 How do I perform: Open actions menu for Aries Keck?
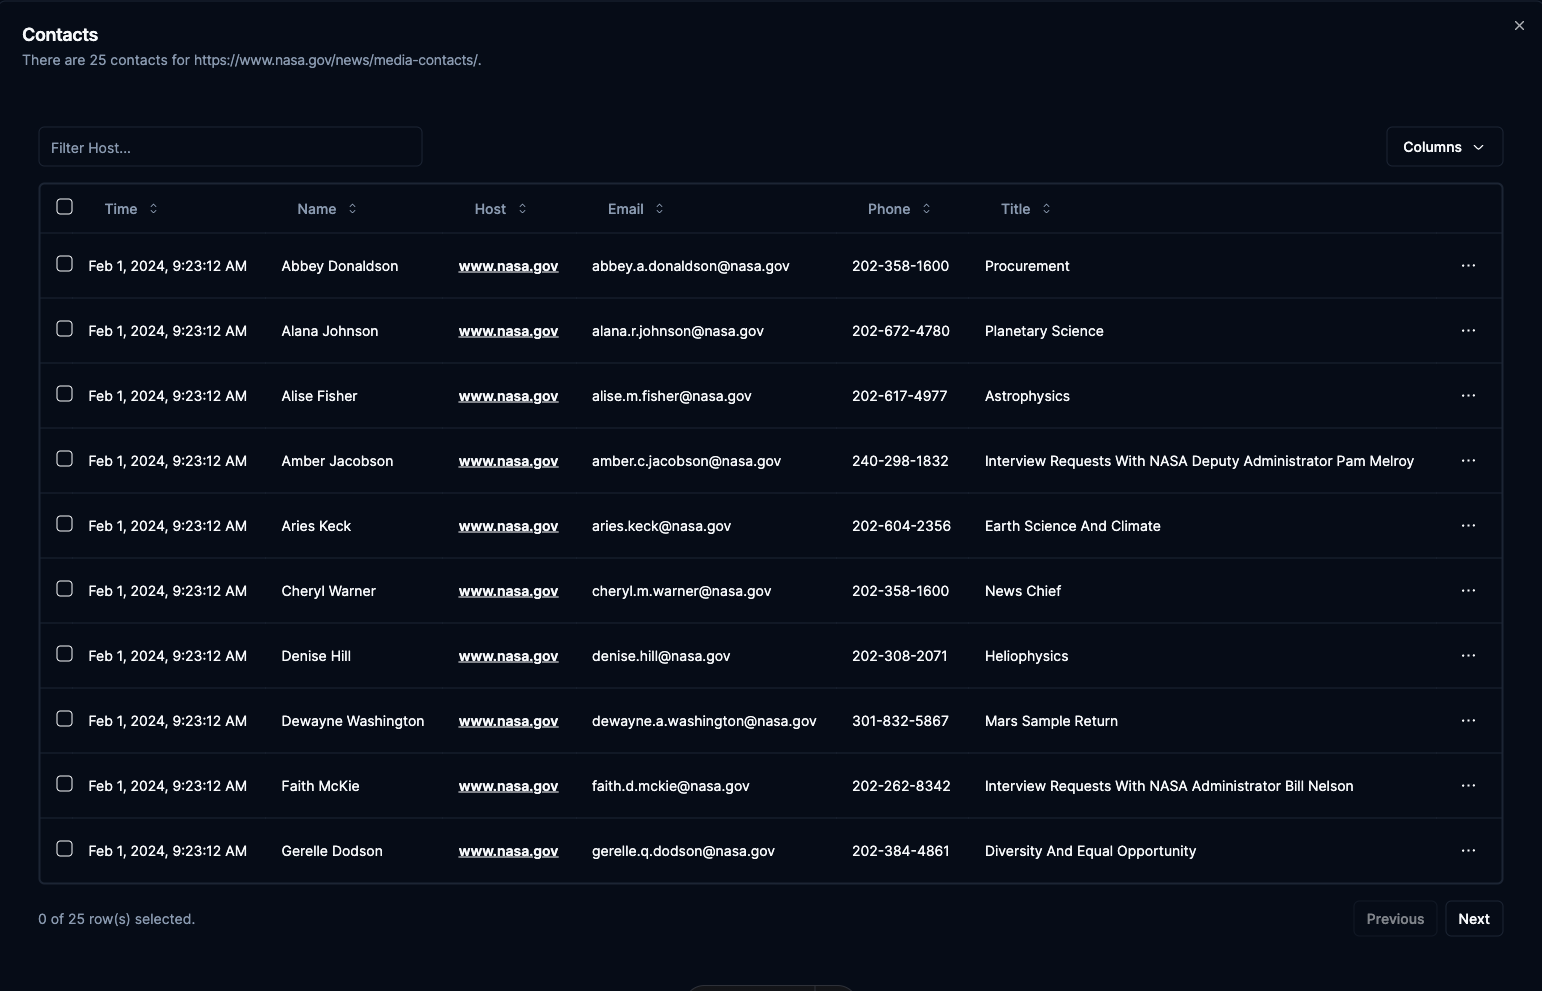point(1468,525)
